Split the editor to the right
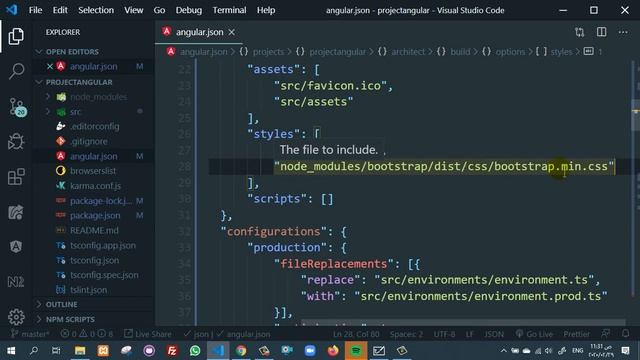Image resolution: width=640 pixels, height=360 pixels. click(x=601, y=32)
